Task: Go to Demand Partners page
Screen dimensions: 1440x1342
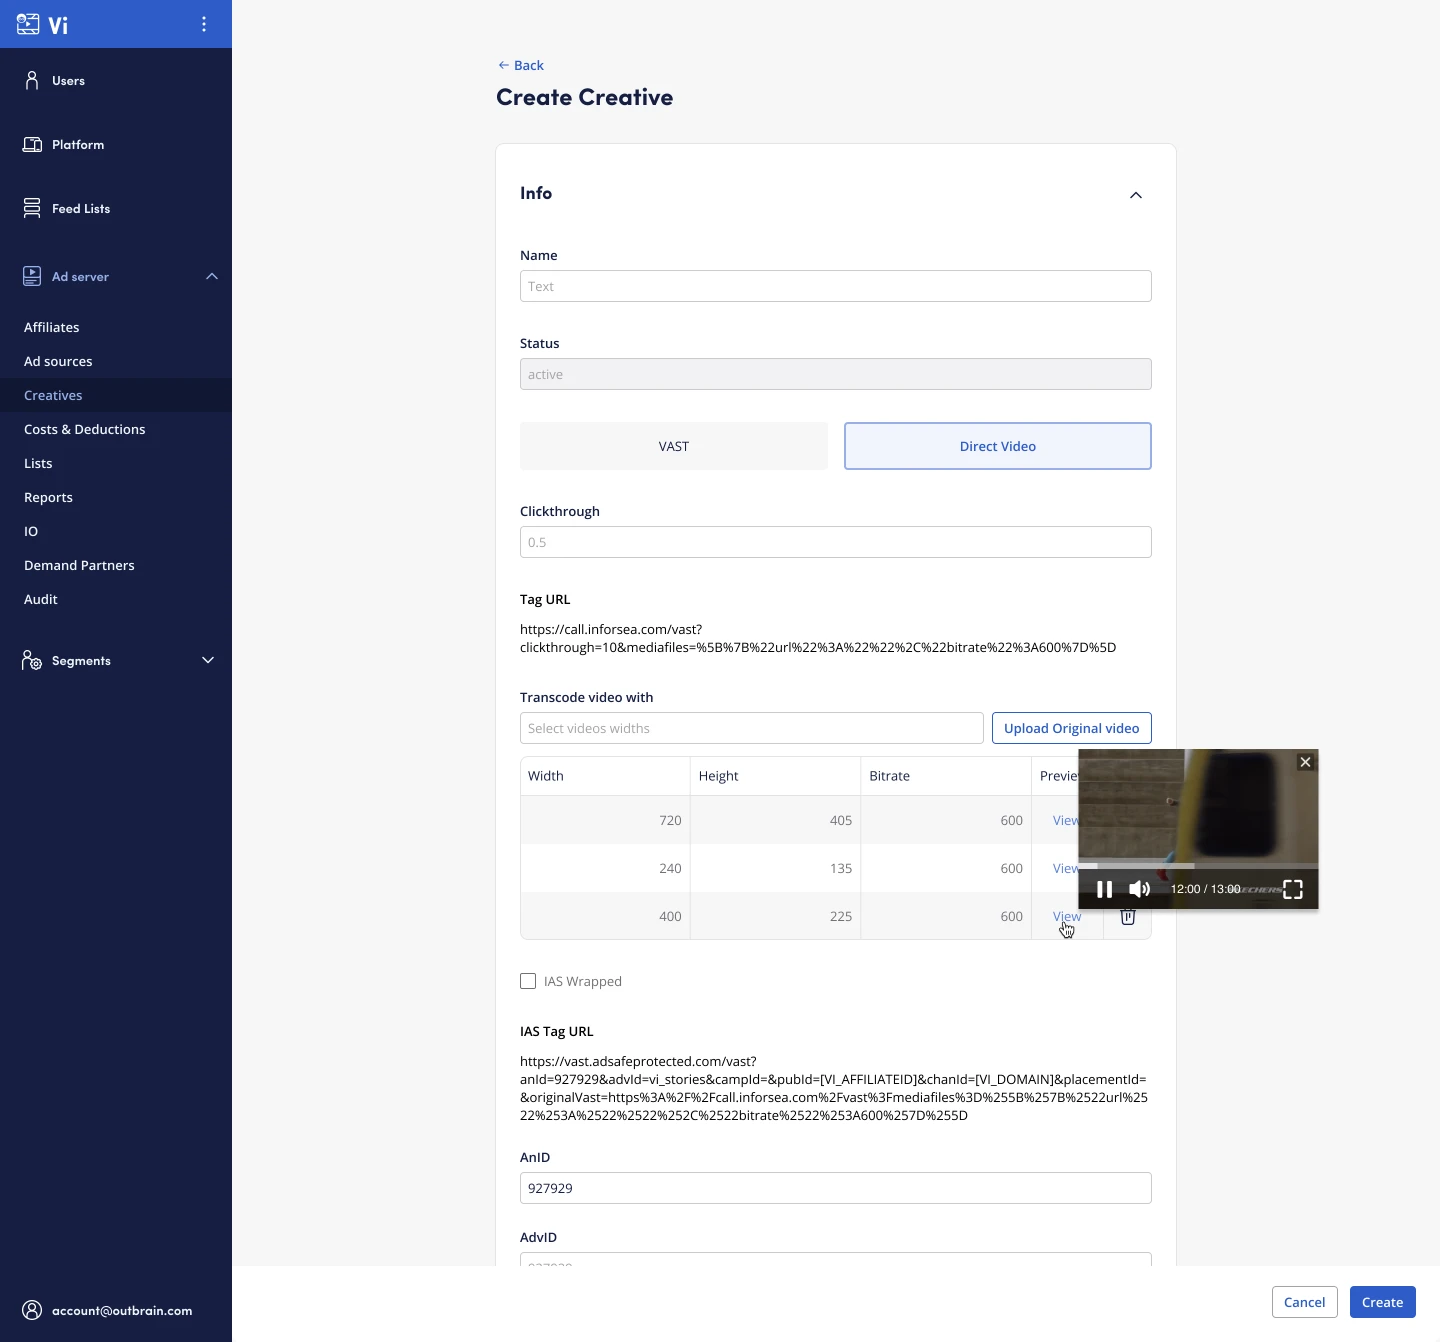Action: coord(79,565)
